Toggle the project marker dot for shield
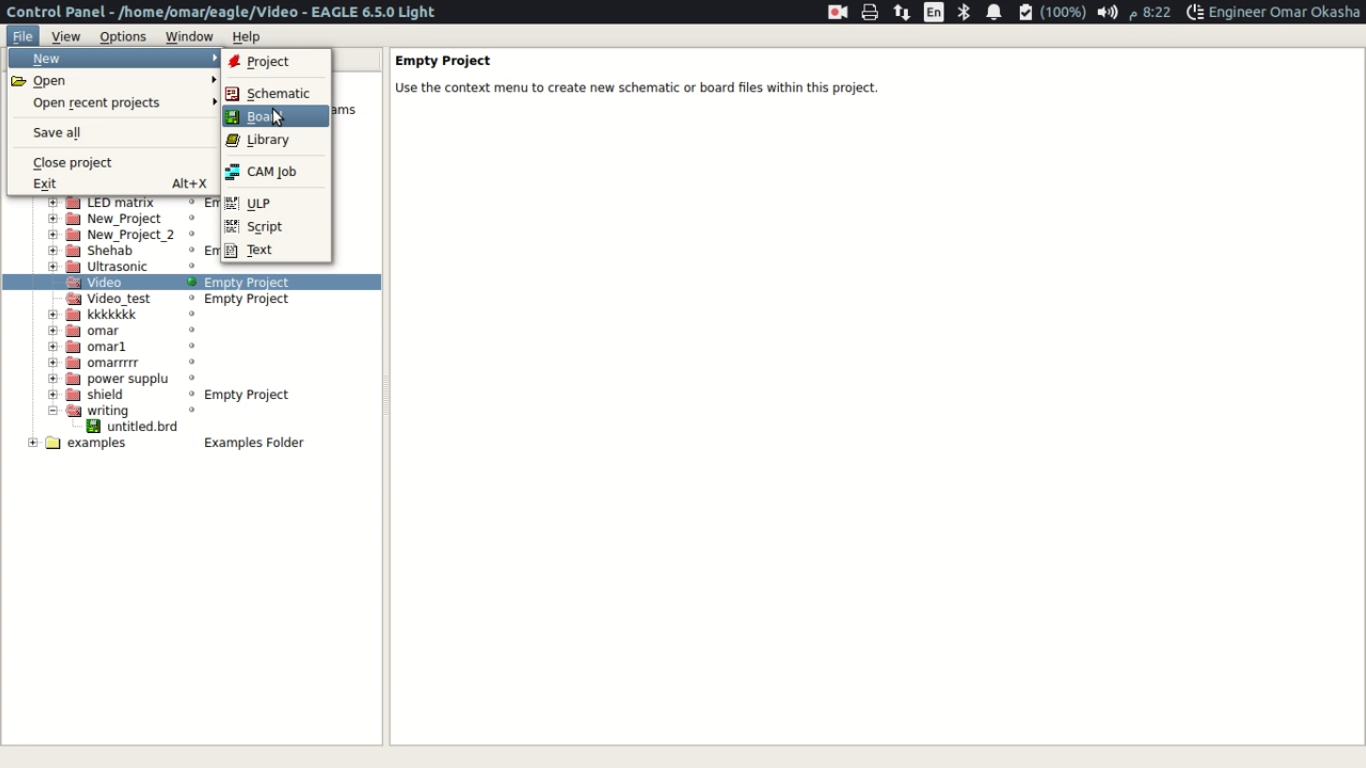This screenshot has height=768, width=1366. (192, 394)
